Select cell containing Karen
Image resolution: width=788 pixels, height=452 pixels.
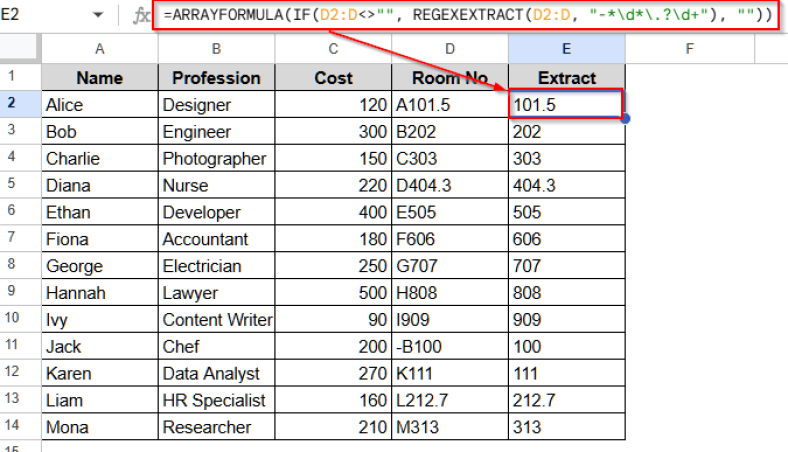[x=100, y=373]
